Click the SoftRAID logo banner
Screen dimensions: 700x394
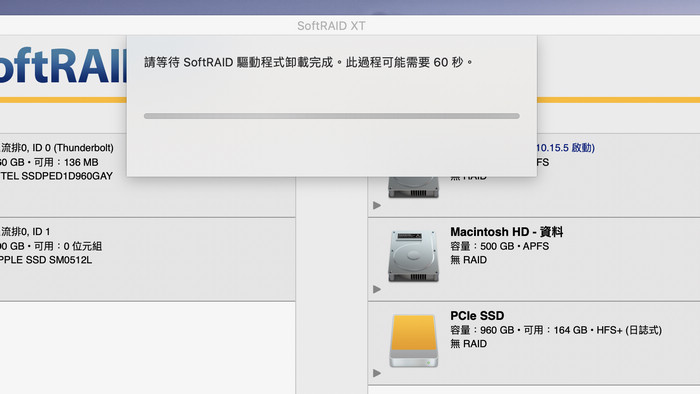click(x=63, y=67)
